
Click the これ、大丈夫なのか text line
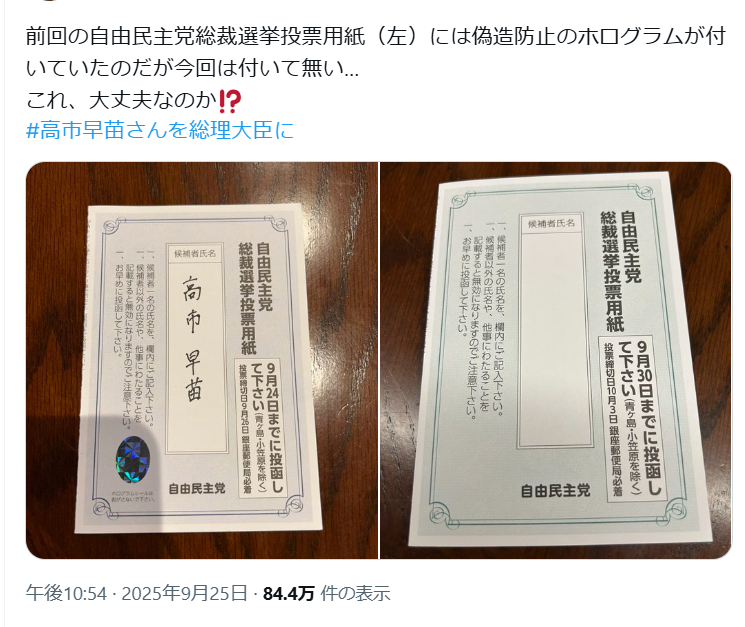[x=134, y=100]
